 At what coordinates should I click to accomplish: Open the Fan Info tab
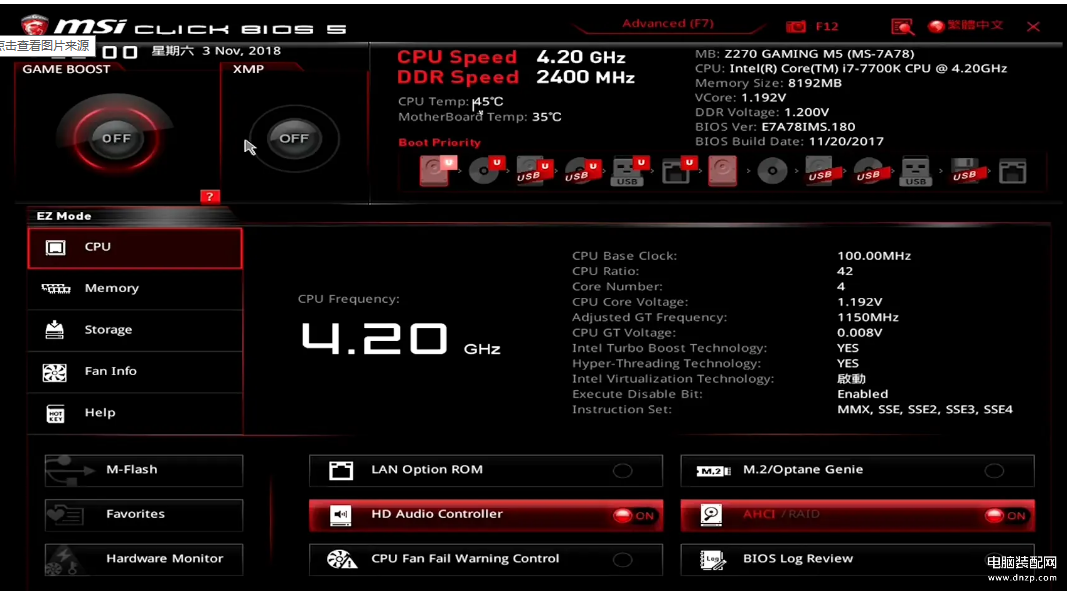click(135, 372)
